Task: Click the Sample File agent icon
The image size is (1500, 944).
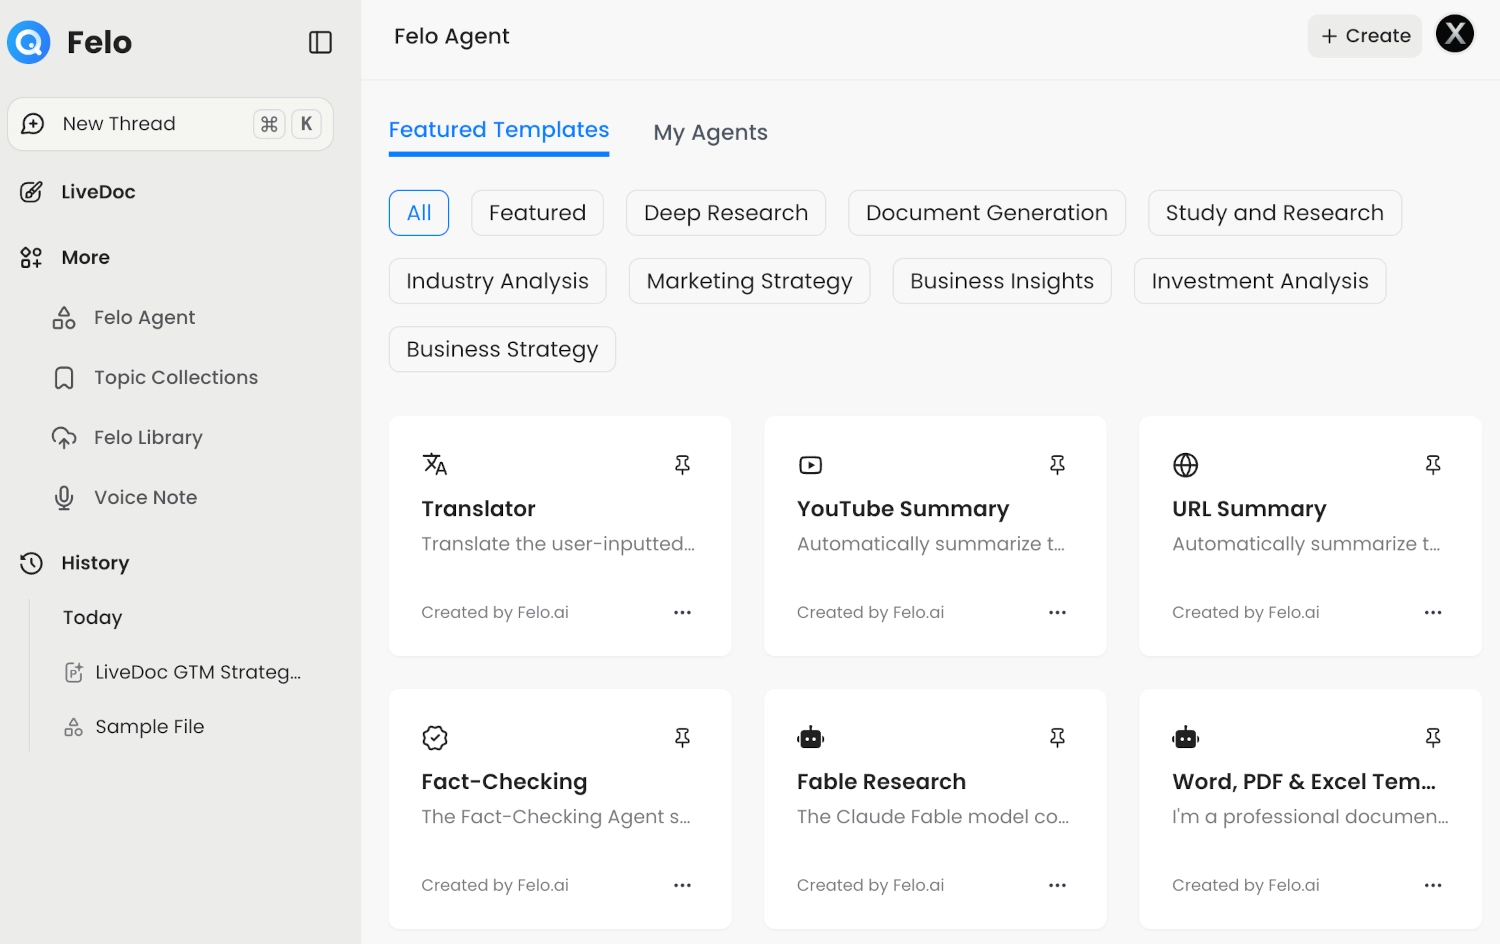Action: click(x=74, y=728)
